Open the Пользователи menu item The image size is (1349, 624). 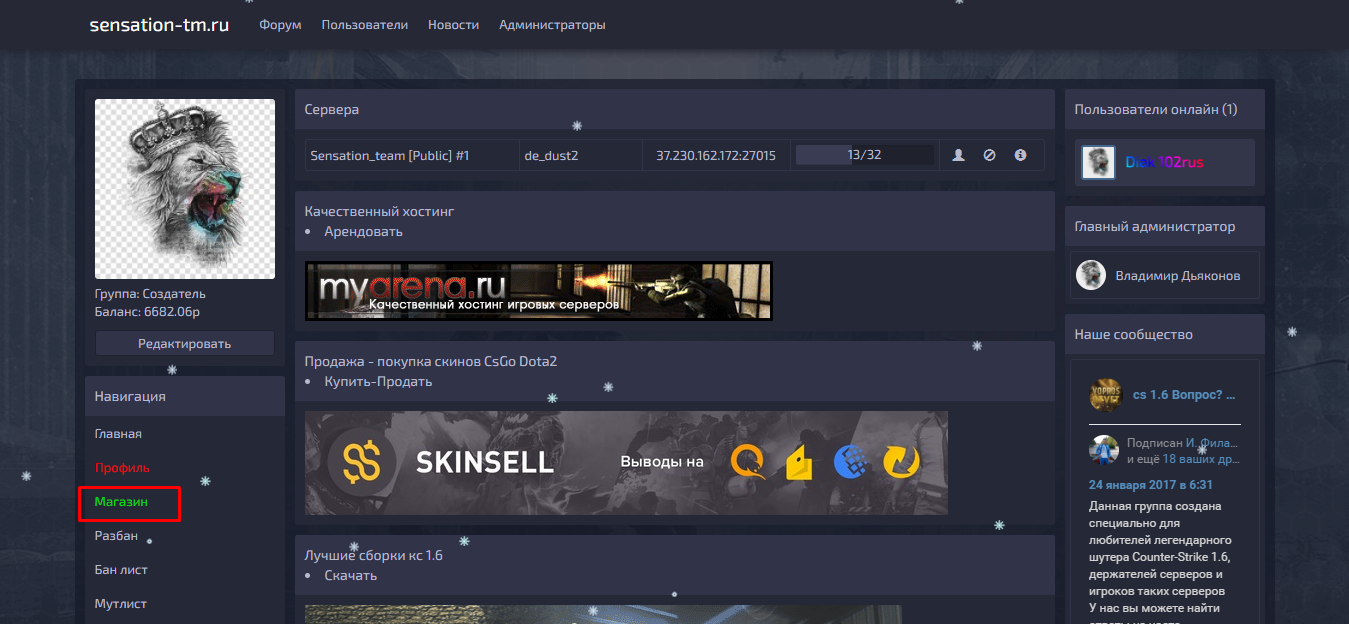pos(364,25)
